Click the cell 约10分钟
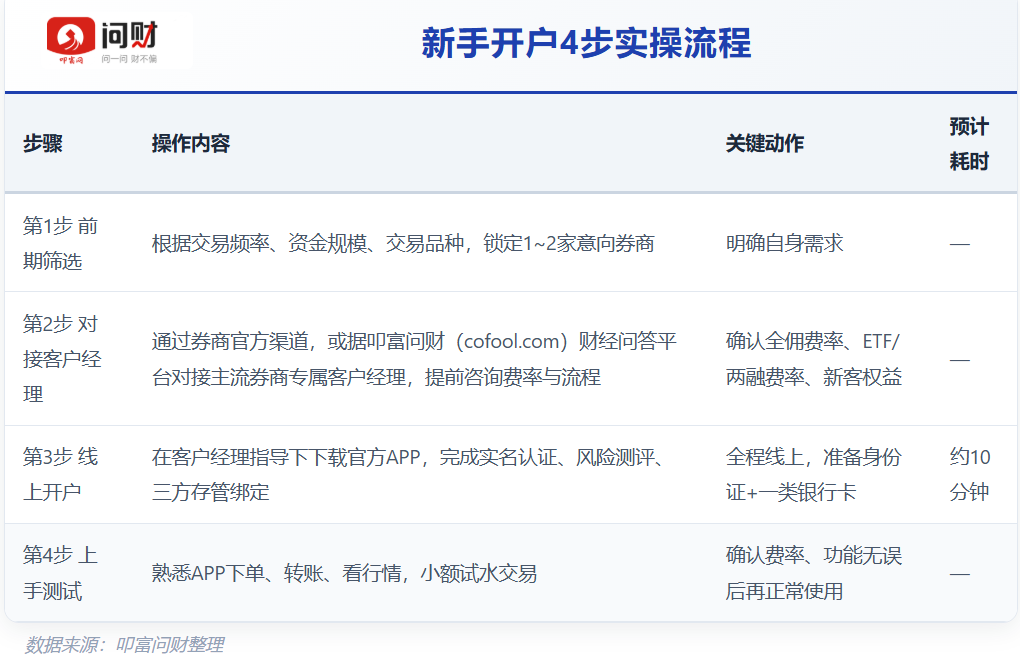 tap(970, 474)
